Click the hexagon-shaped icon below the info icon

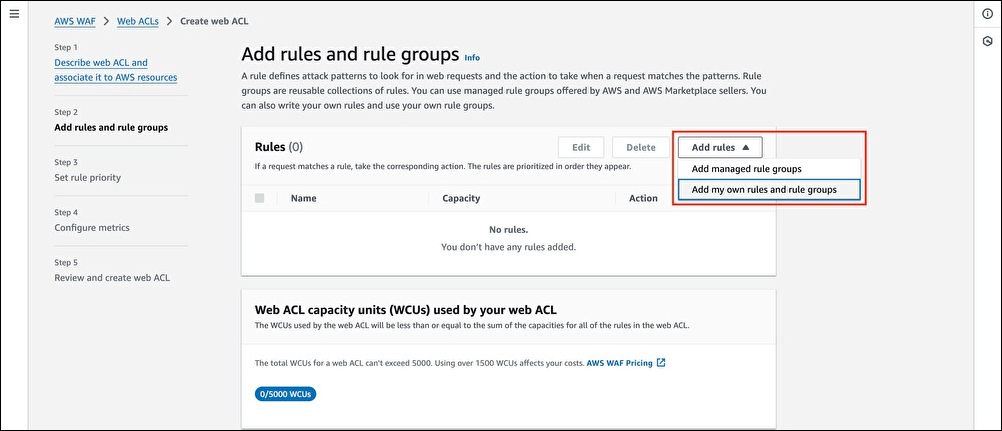987,42
